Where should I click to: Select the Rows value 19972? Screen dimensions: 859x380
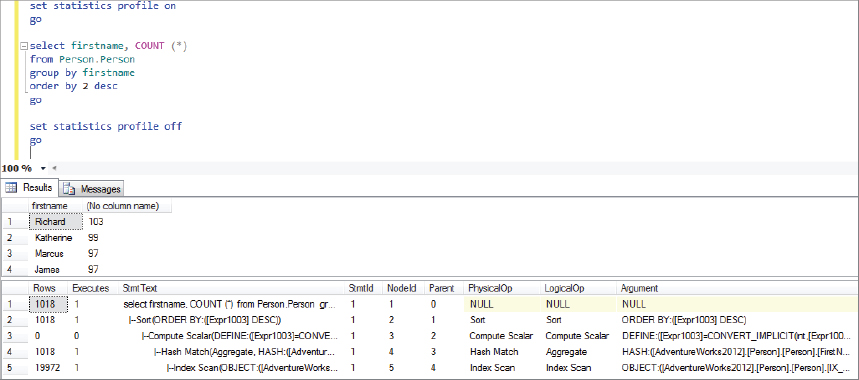pos(48,368)
